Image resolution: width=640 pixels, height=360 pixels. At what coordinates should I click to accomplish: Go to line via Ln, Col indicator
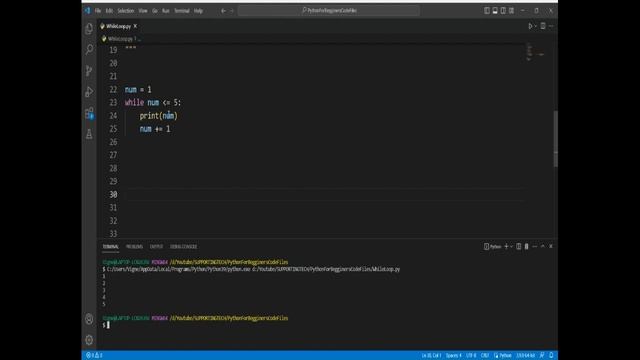431,356
